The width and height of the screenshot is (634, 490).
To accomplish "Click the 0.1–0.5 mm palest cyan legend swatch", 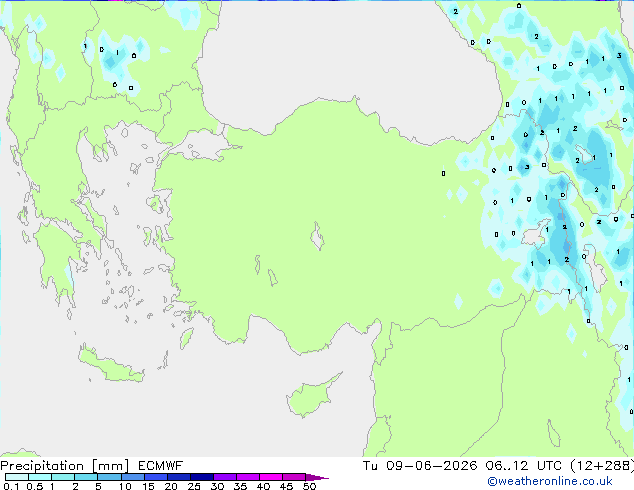I will click(x=17, y=477).
